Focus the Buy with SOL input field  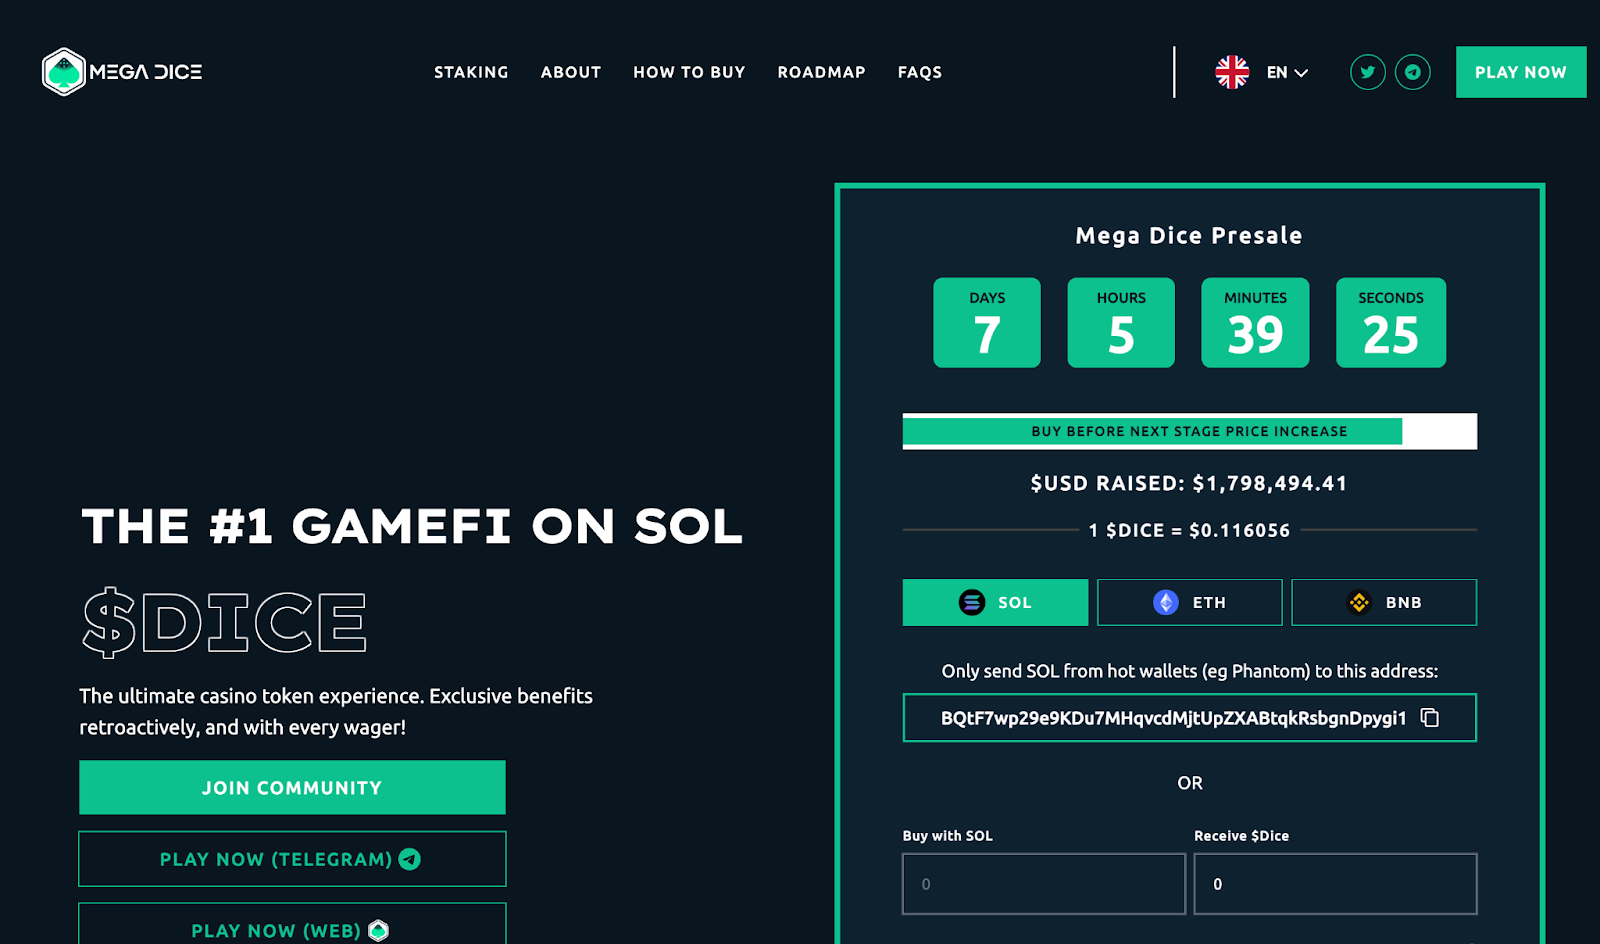[x=1044, y=884]
